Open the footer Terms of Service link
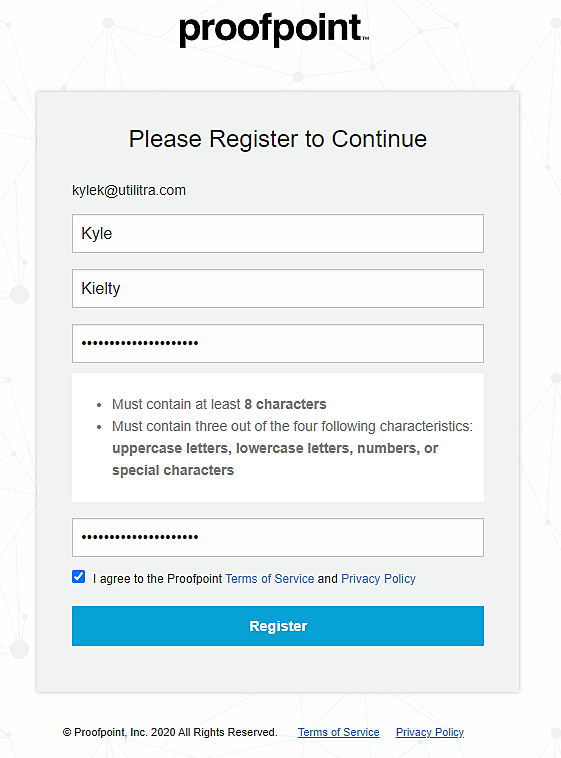 339,732
